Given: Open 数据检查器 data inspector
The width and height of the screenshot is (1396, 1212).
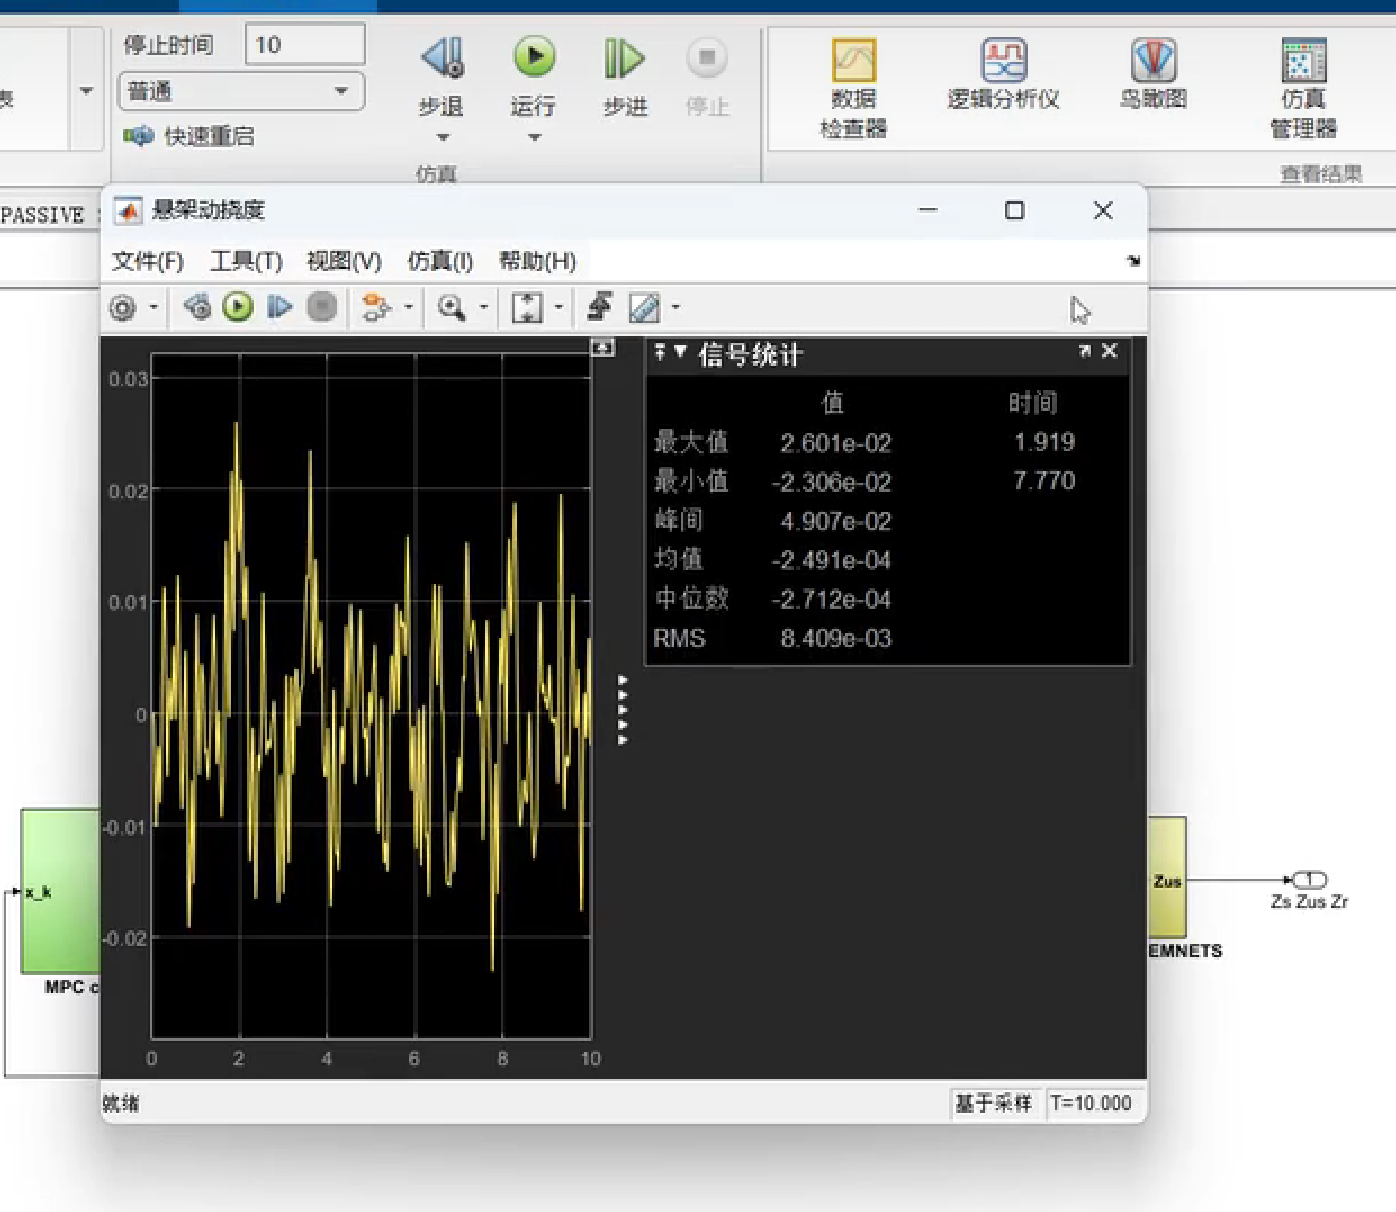Looking at the screenshot, I should coord(854,88).
